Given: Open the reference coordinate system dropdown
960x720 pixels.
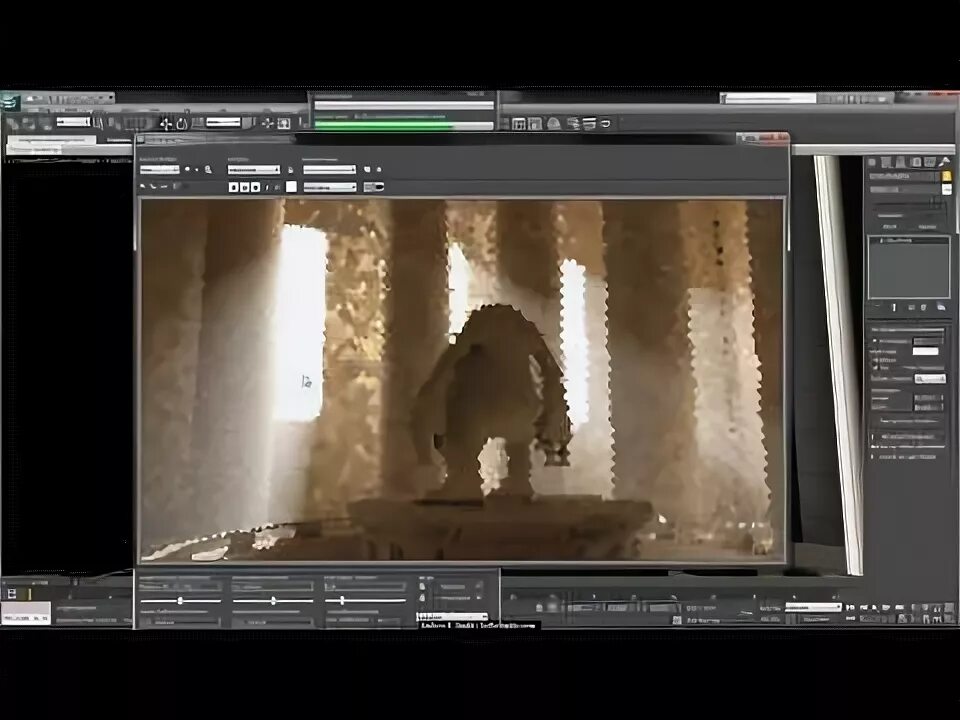Looking at the screenshot, I should (x=223, y=122).
